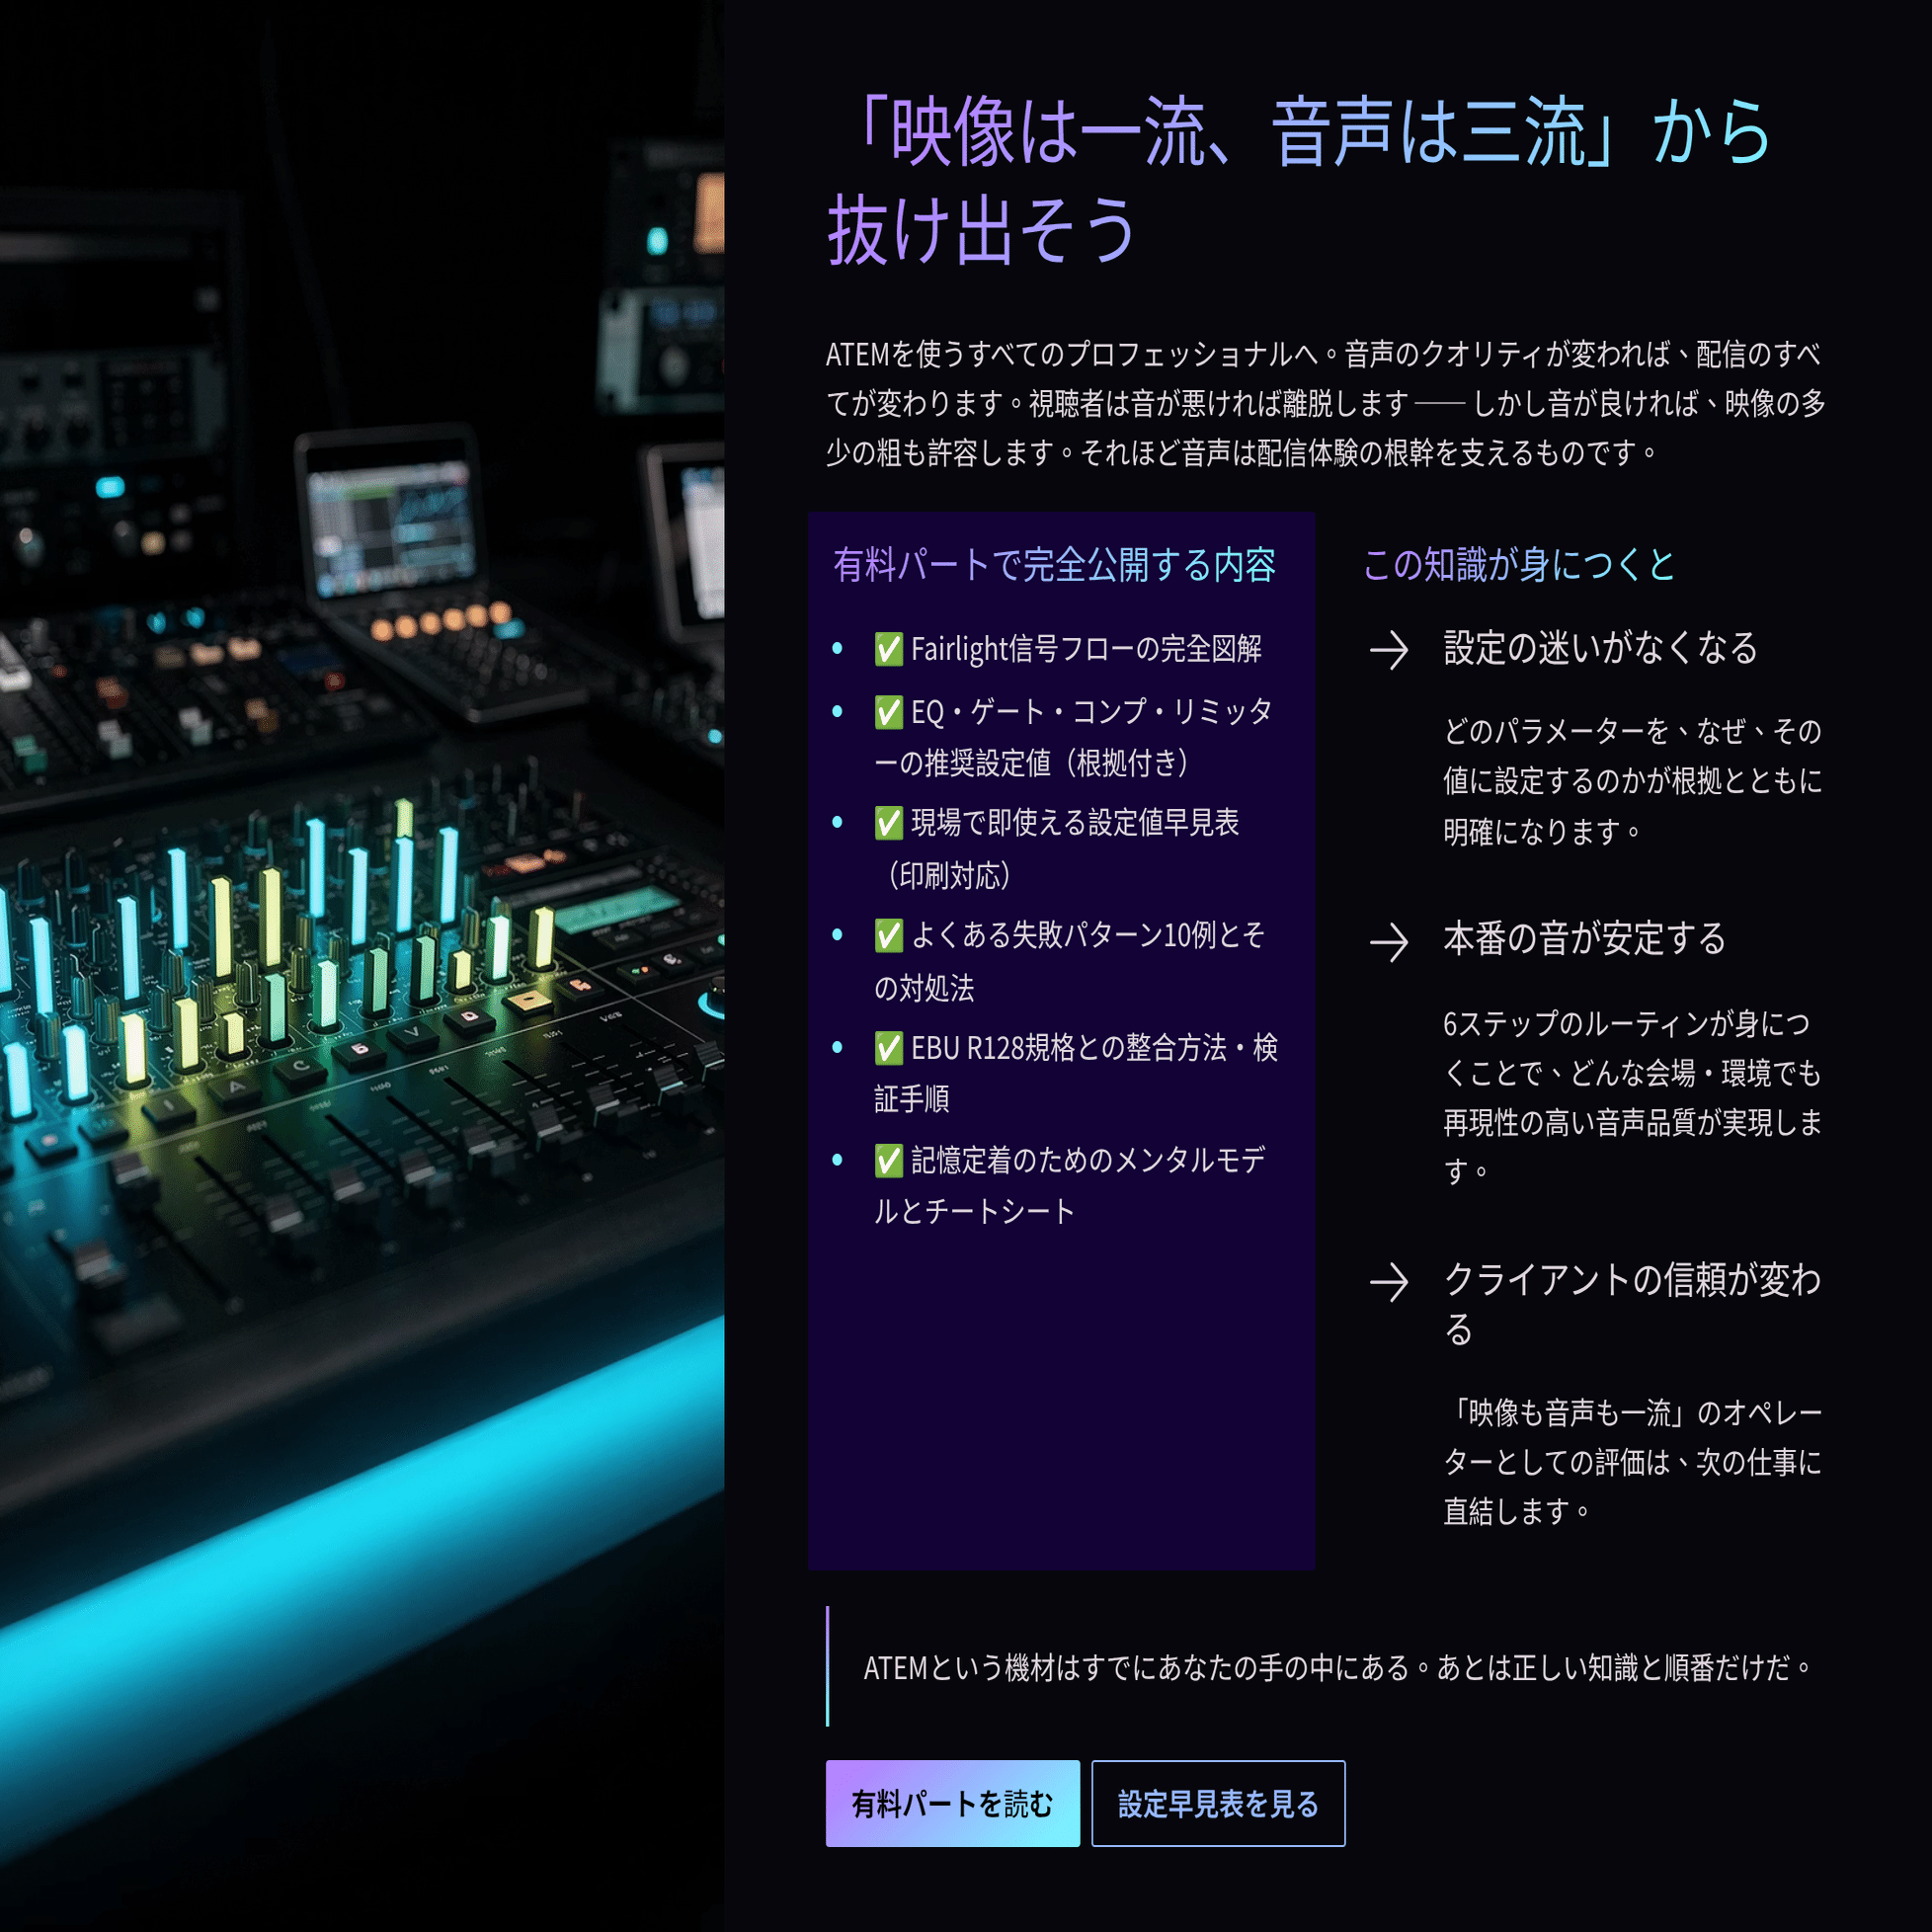Click checkmark icon beside よくある失敗パターン item
Image resolution: width=1932 pixels, height=1932 pixels.
click(888, 935)
